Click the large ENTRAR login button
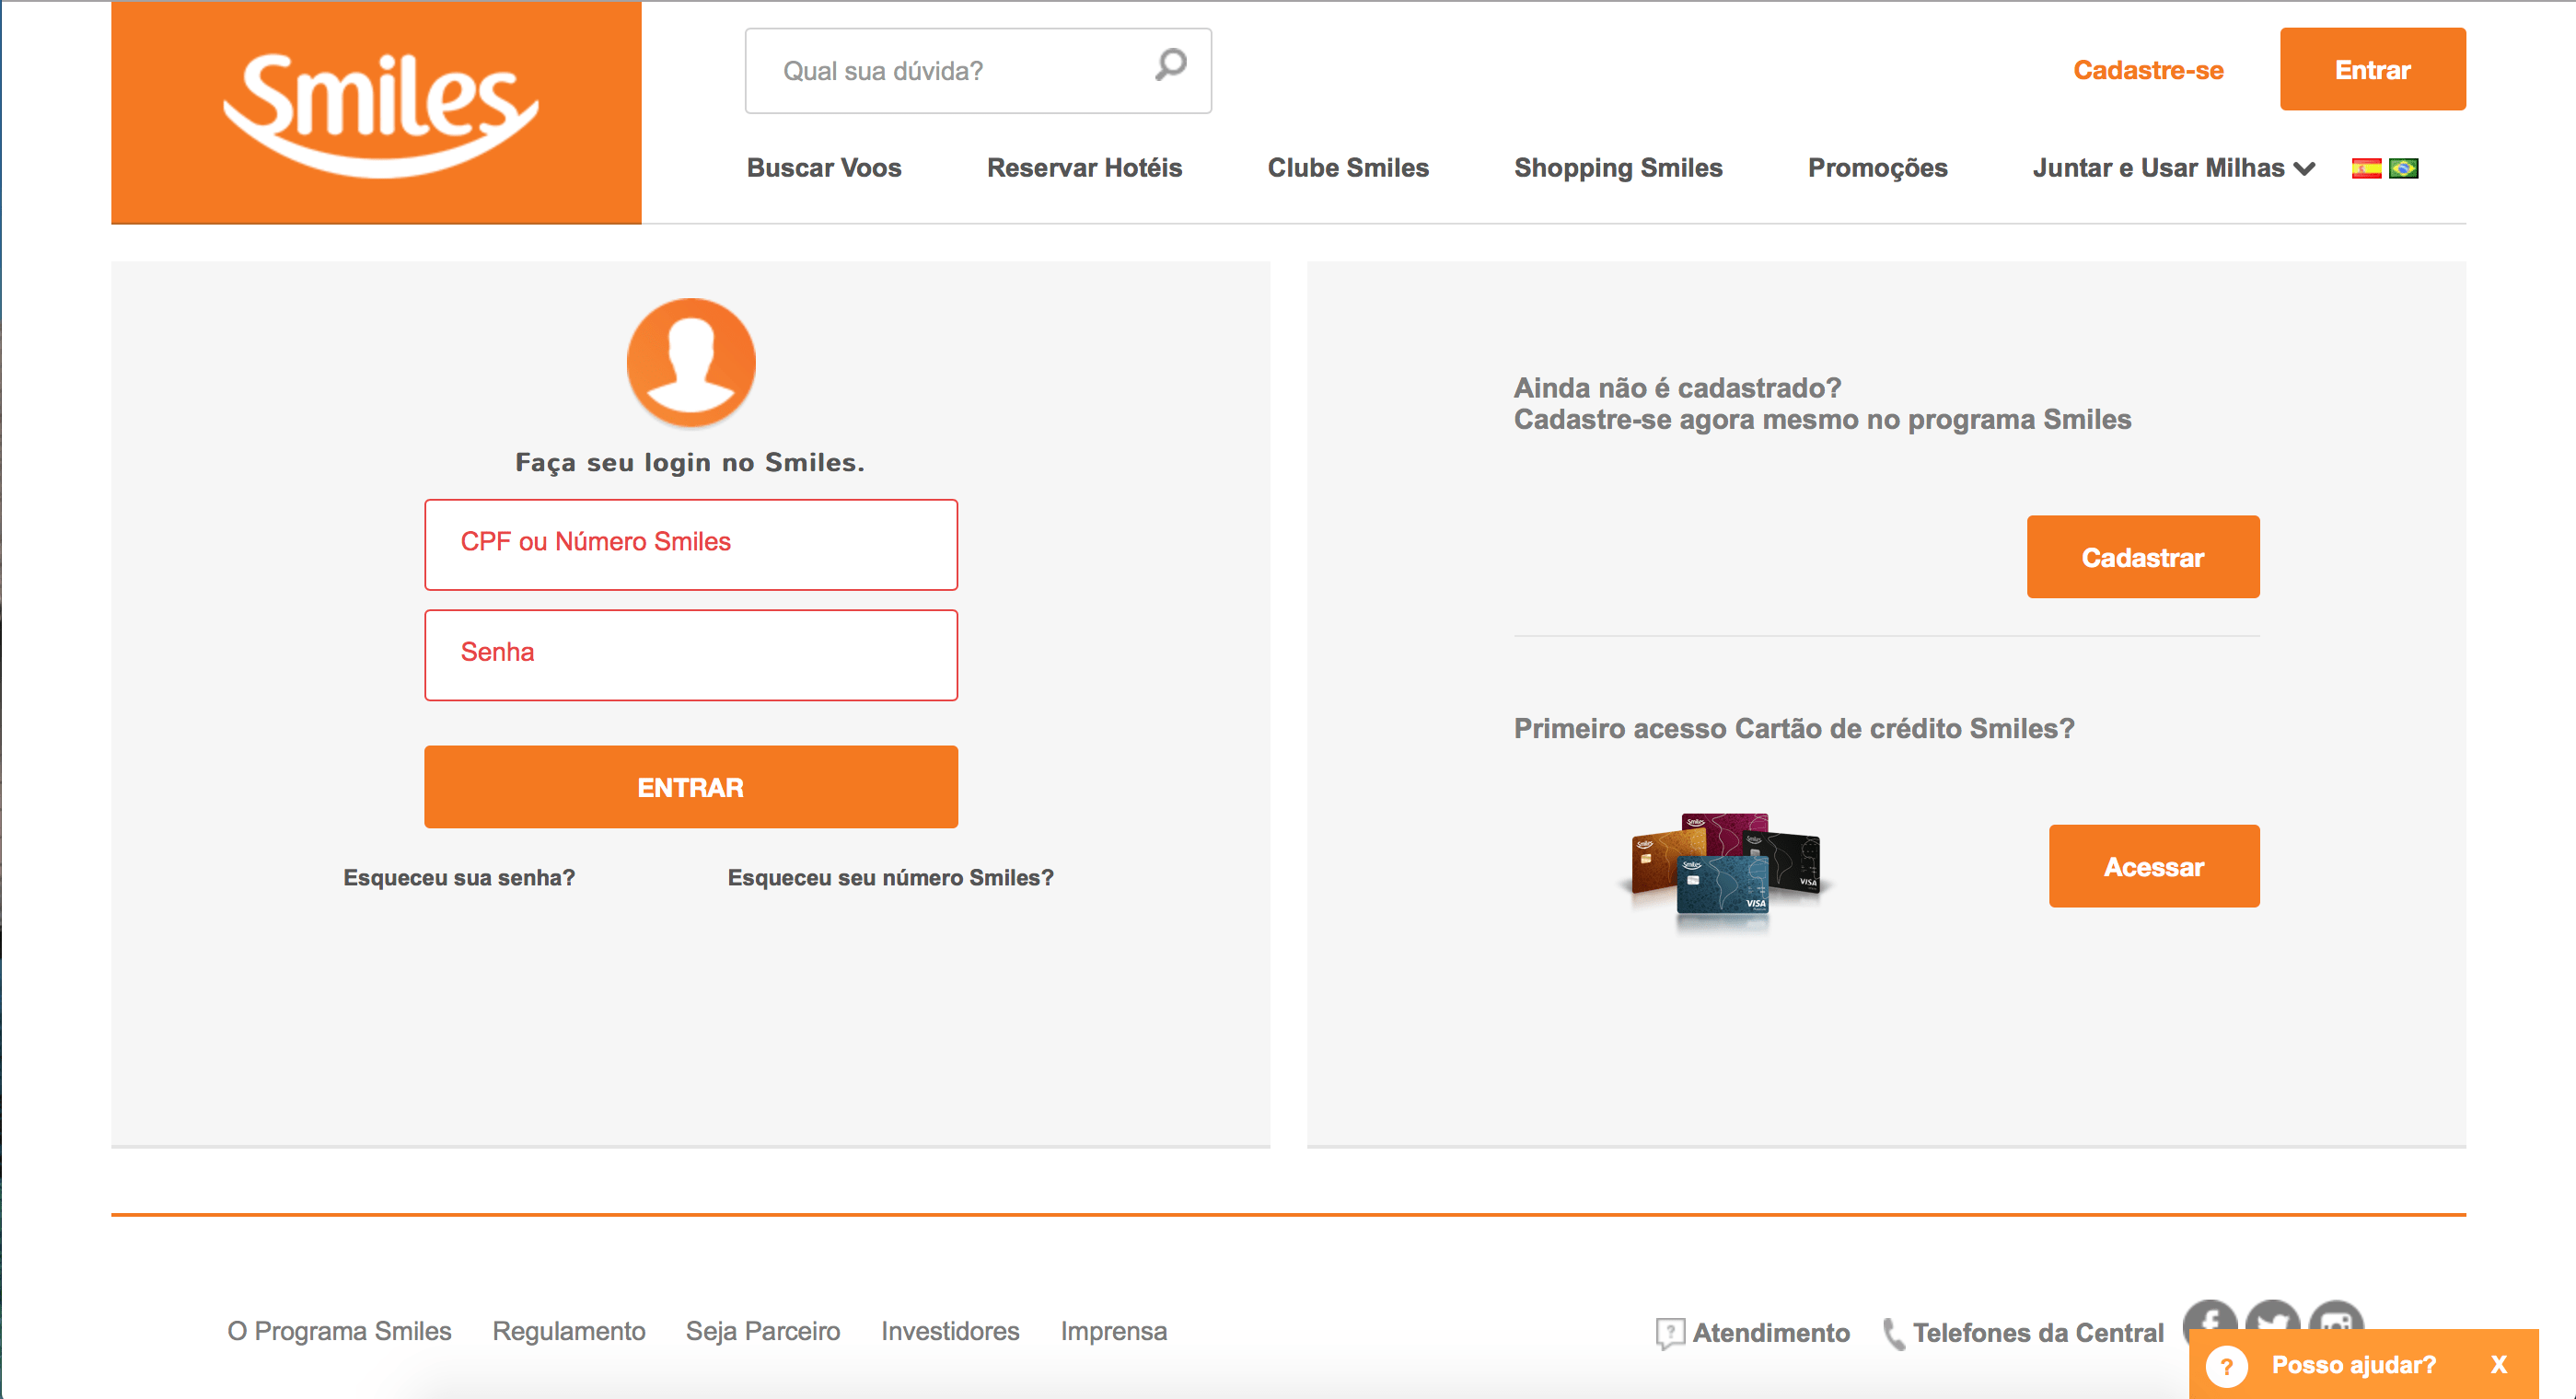 coord(691,787)
